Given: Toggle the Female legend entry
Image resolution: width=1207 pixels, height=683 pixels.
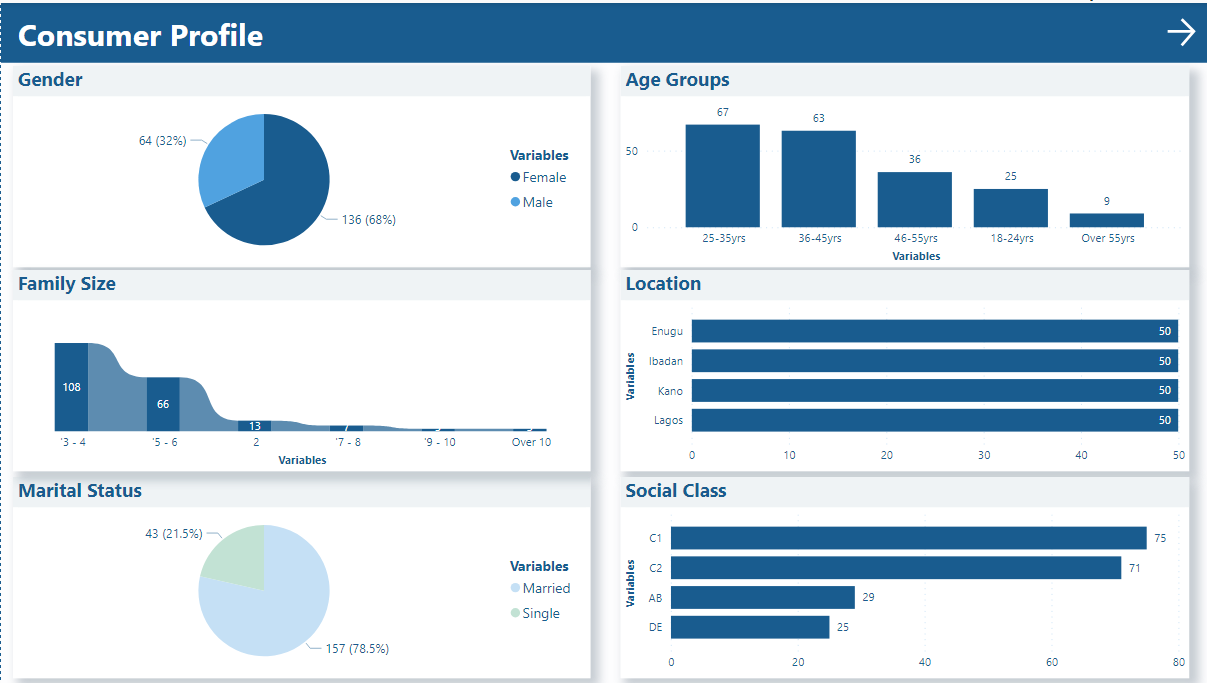Looking at the screenshot, I should [x=540, y=177].
